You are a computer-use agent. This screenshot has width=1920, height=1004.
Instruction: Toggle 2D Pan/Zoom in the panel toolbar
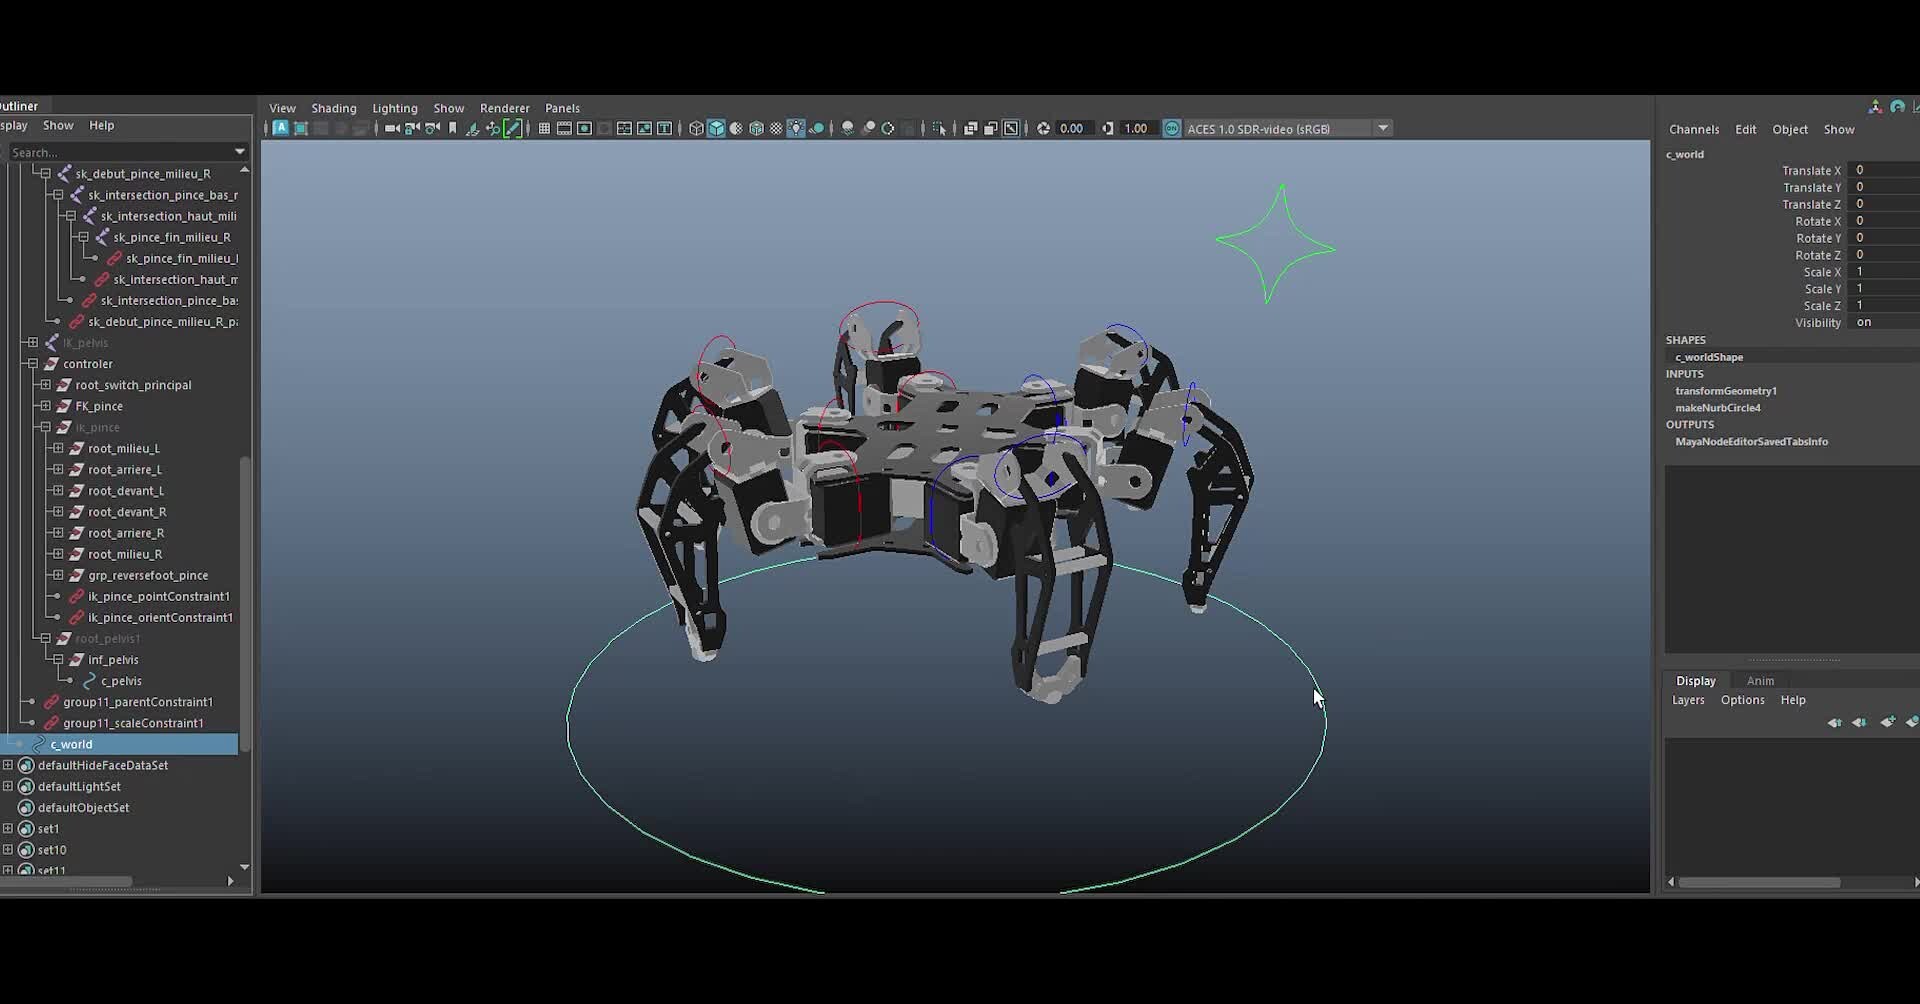click(1010, 128)
